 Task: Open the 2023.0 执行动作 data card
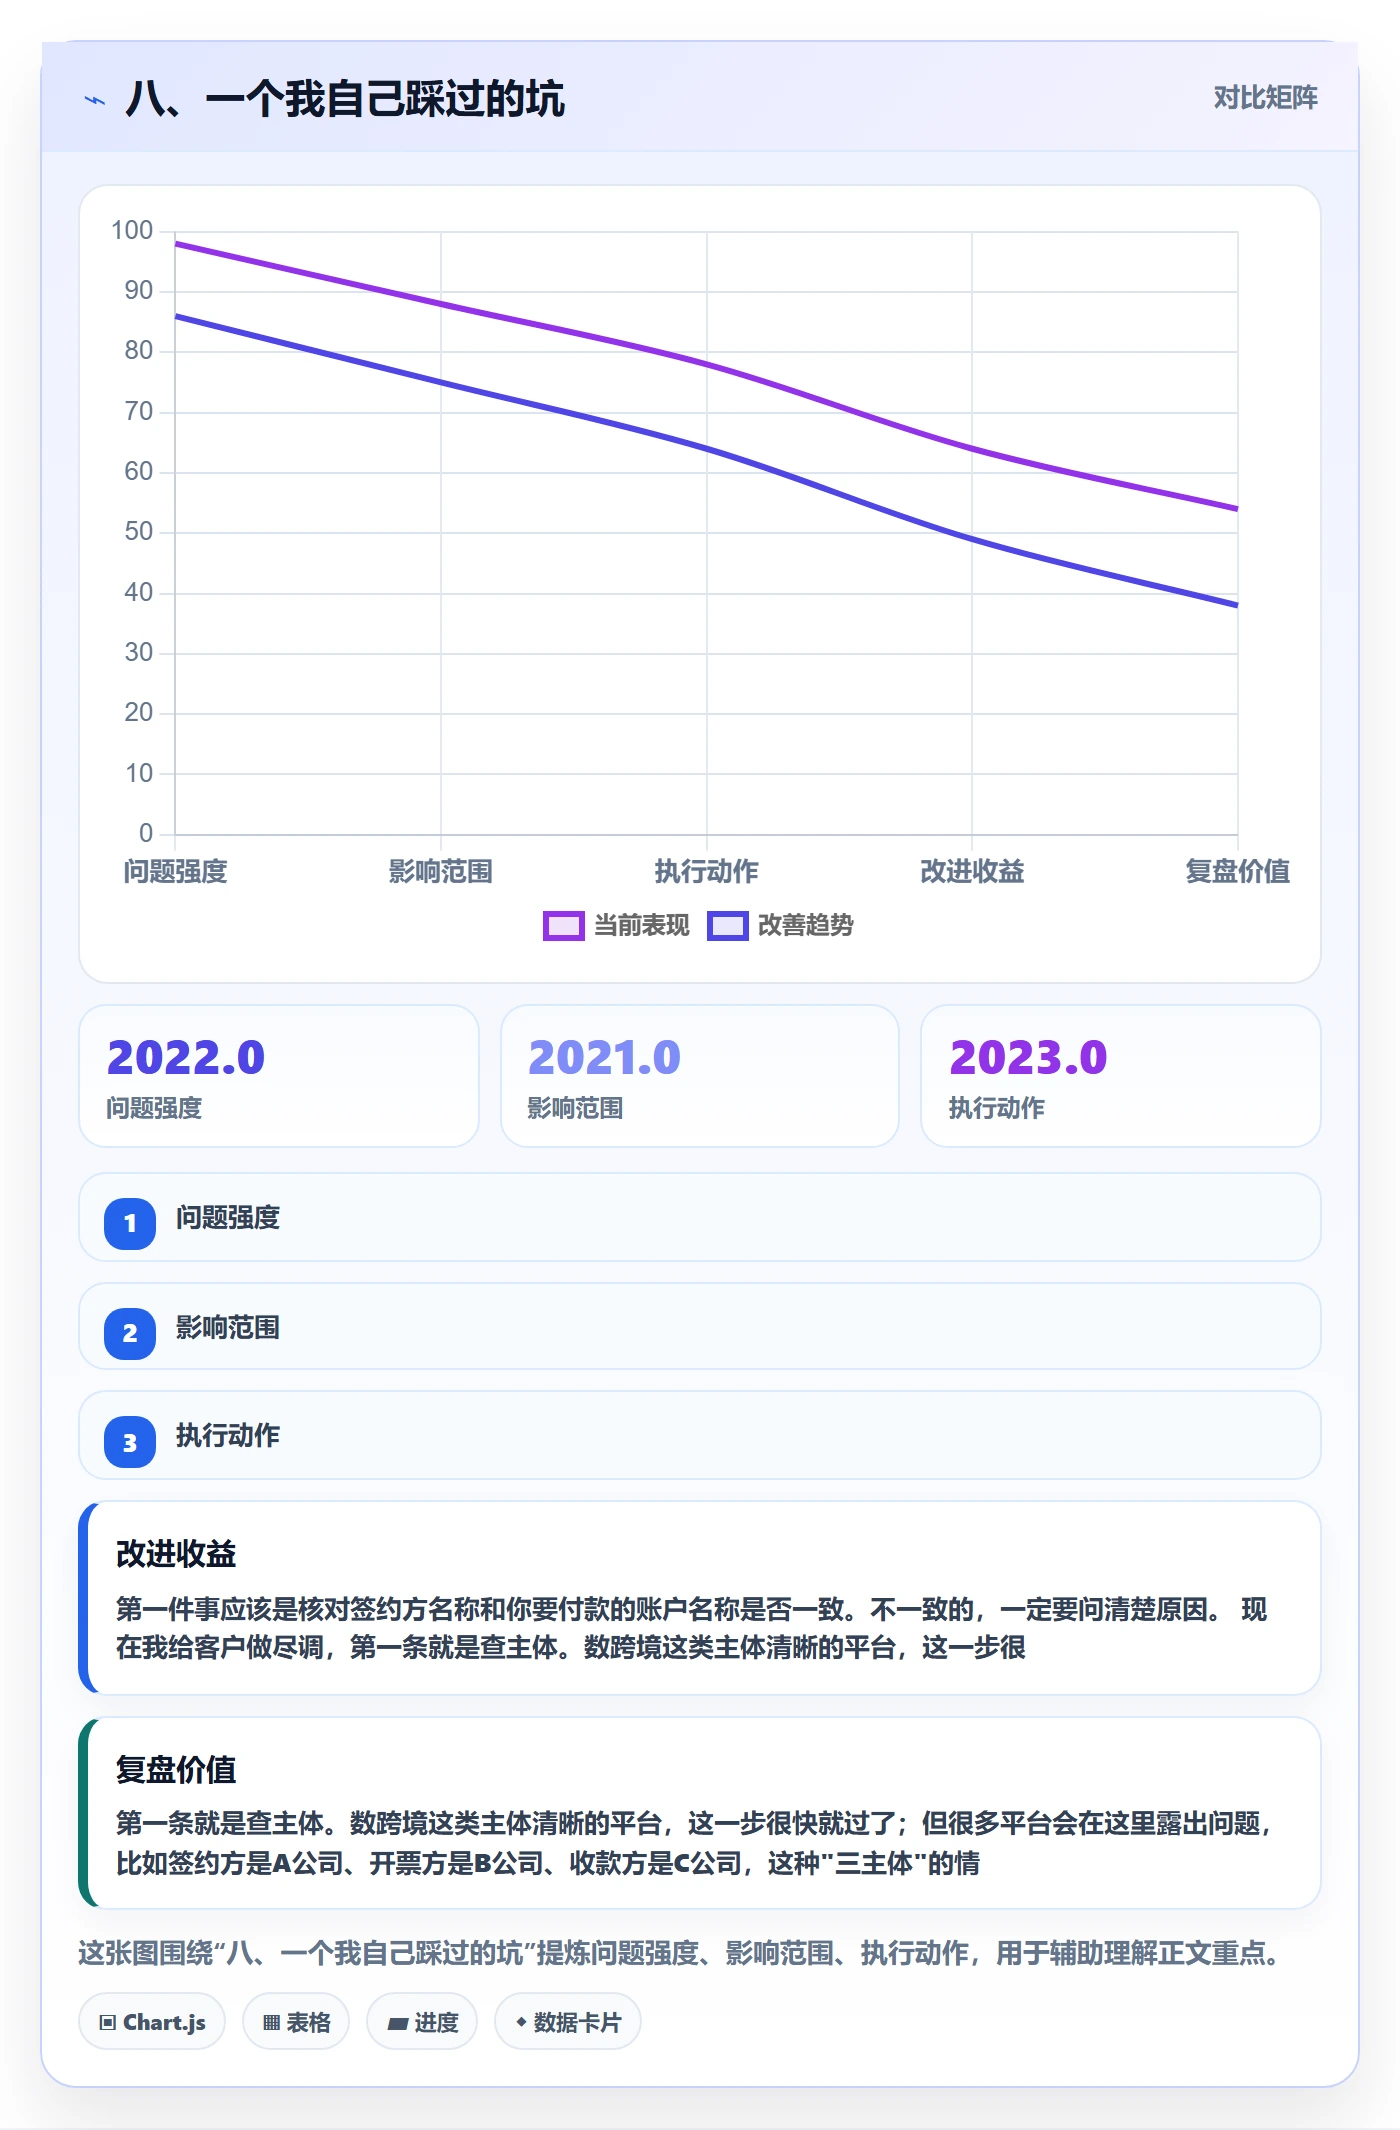coord(1121,1076)
